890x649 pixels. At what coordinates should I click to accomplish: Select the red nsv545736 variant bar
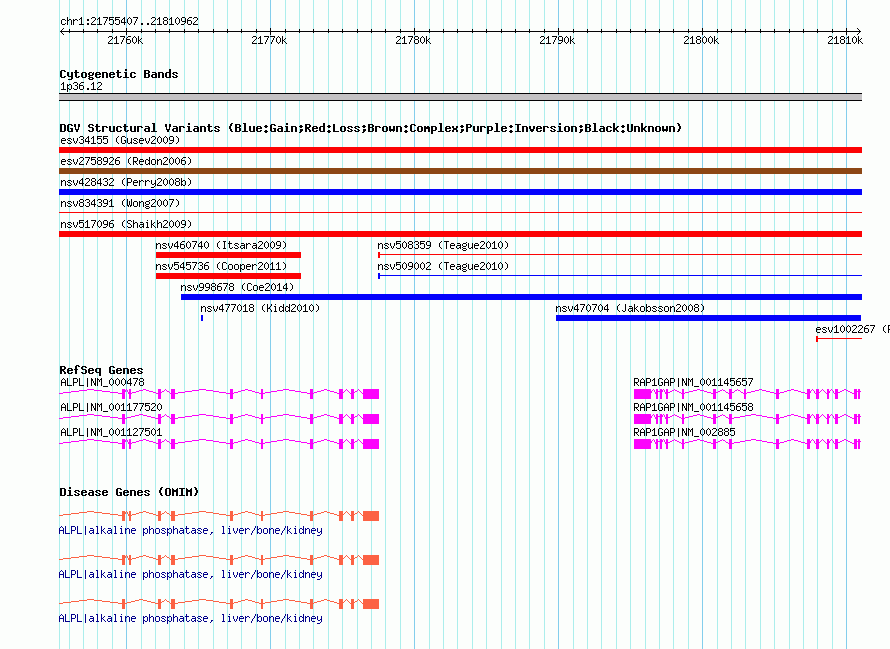pos(228,276)
